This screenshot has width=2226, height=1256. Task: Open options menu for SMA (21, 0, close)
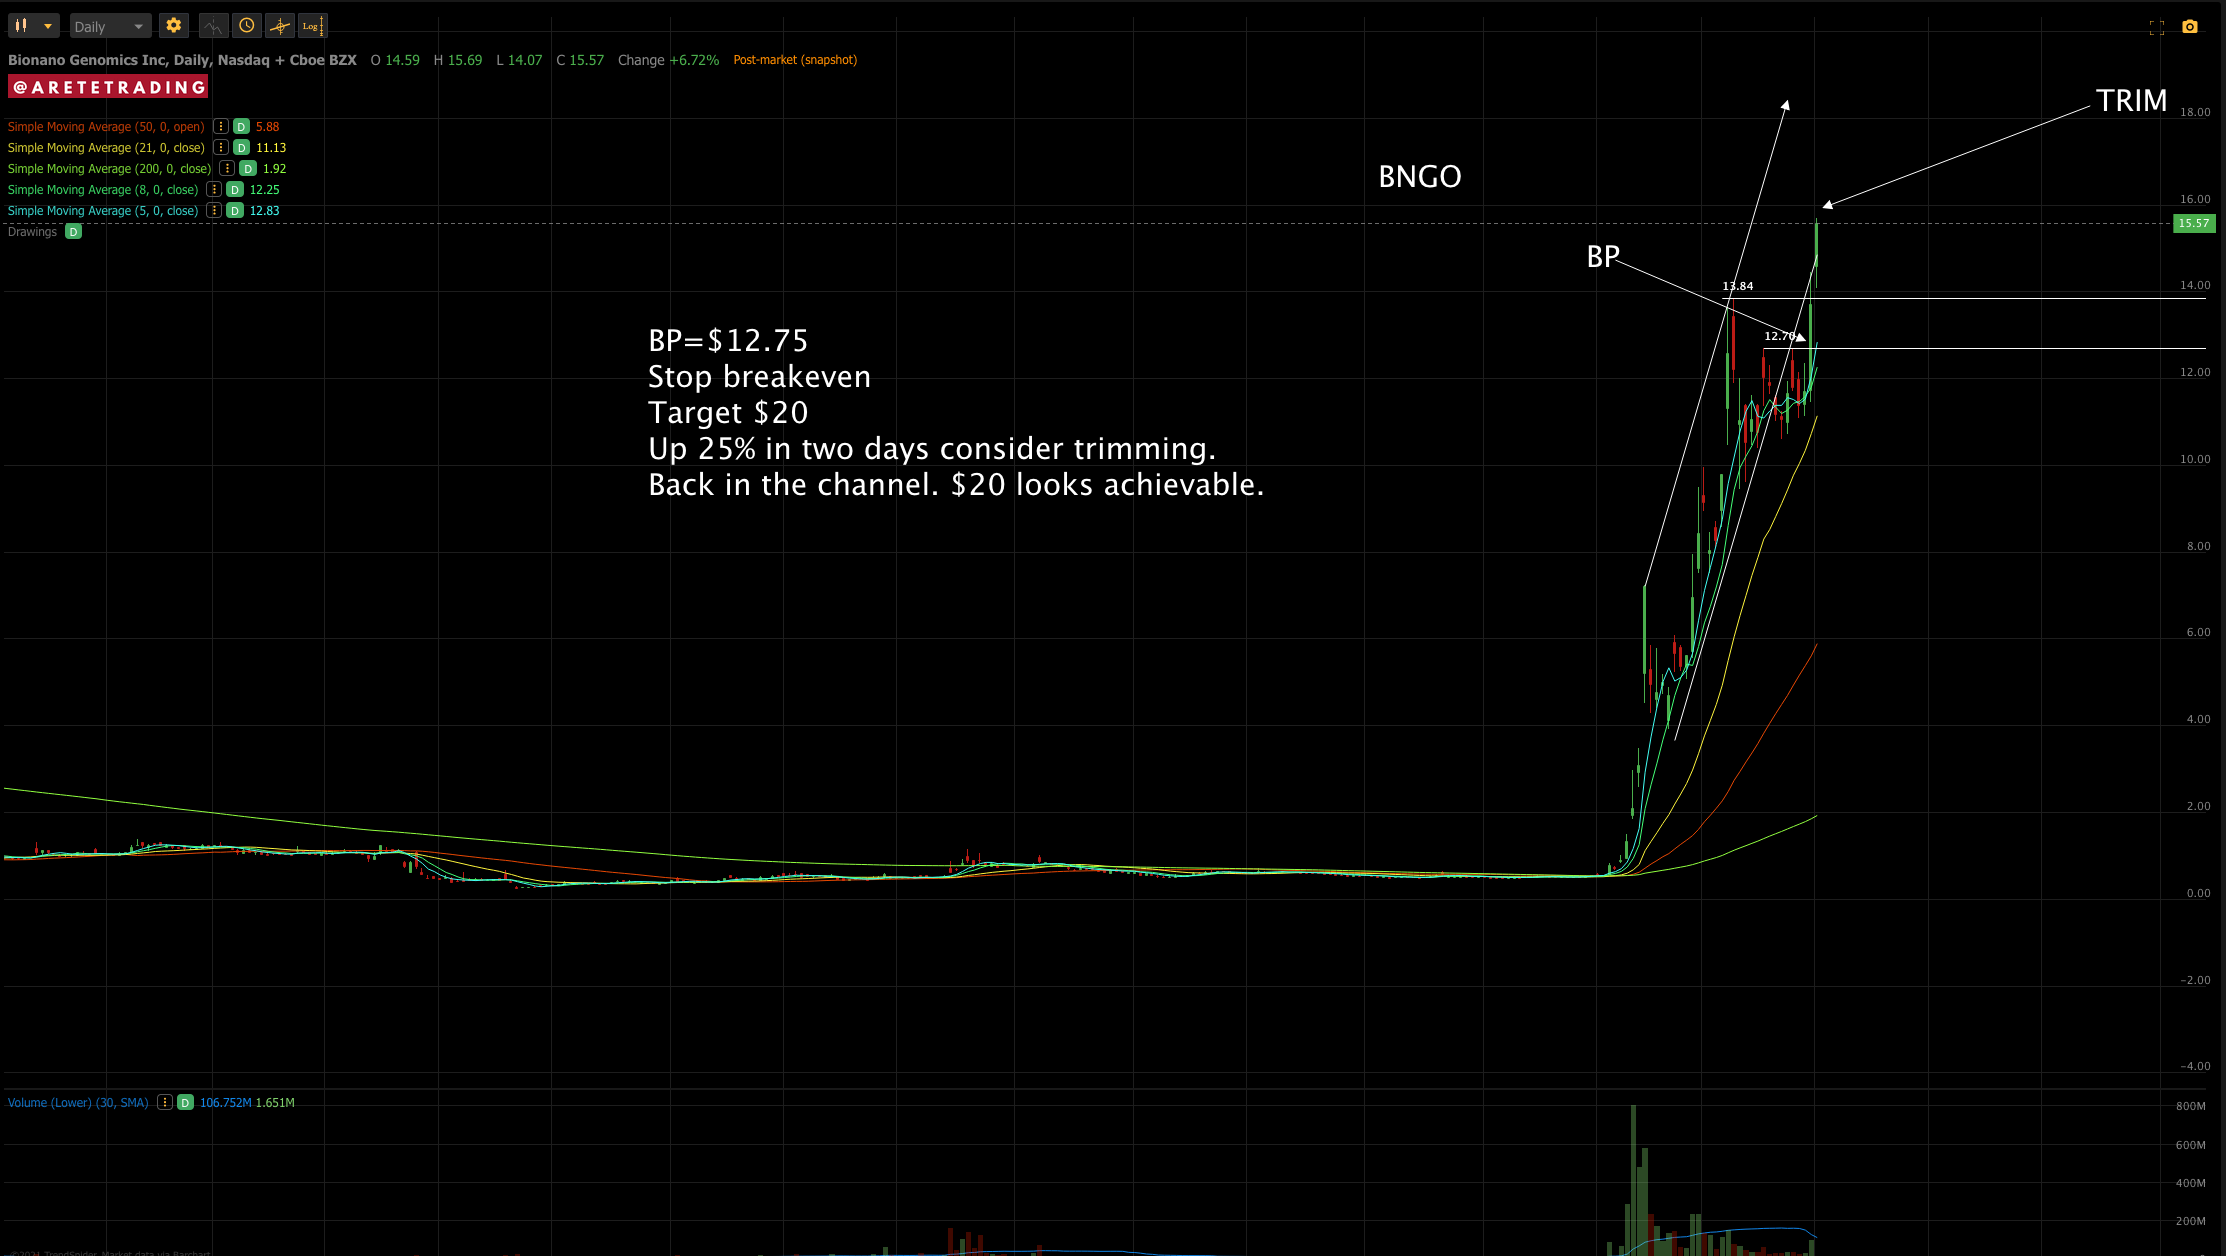coord(221,148)
